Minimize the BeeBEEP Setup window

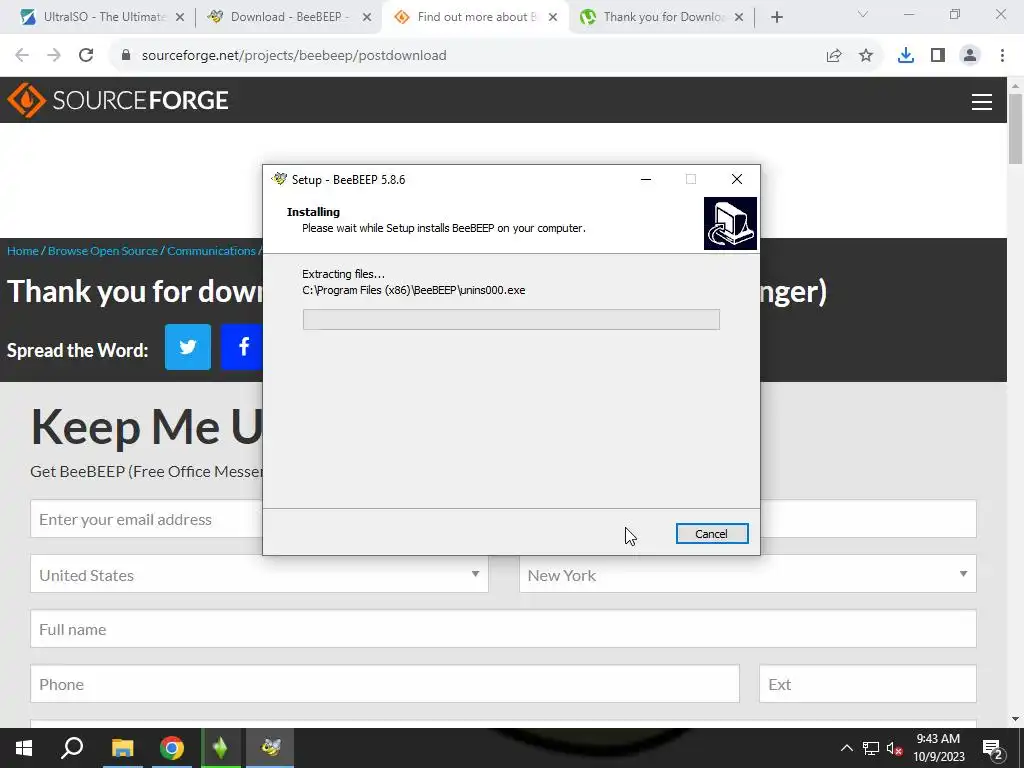(x=646, y=179)
